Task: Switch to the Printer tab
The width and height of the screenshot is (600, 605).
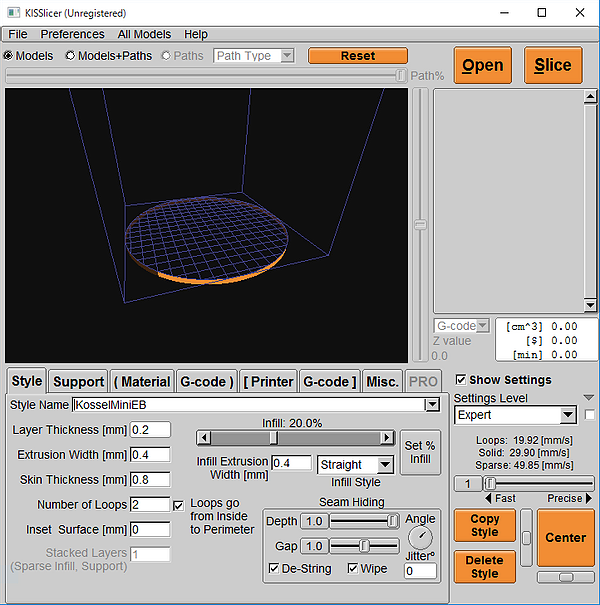Action: (269, 381)
